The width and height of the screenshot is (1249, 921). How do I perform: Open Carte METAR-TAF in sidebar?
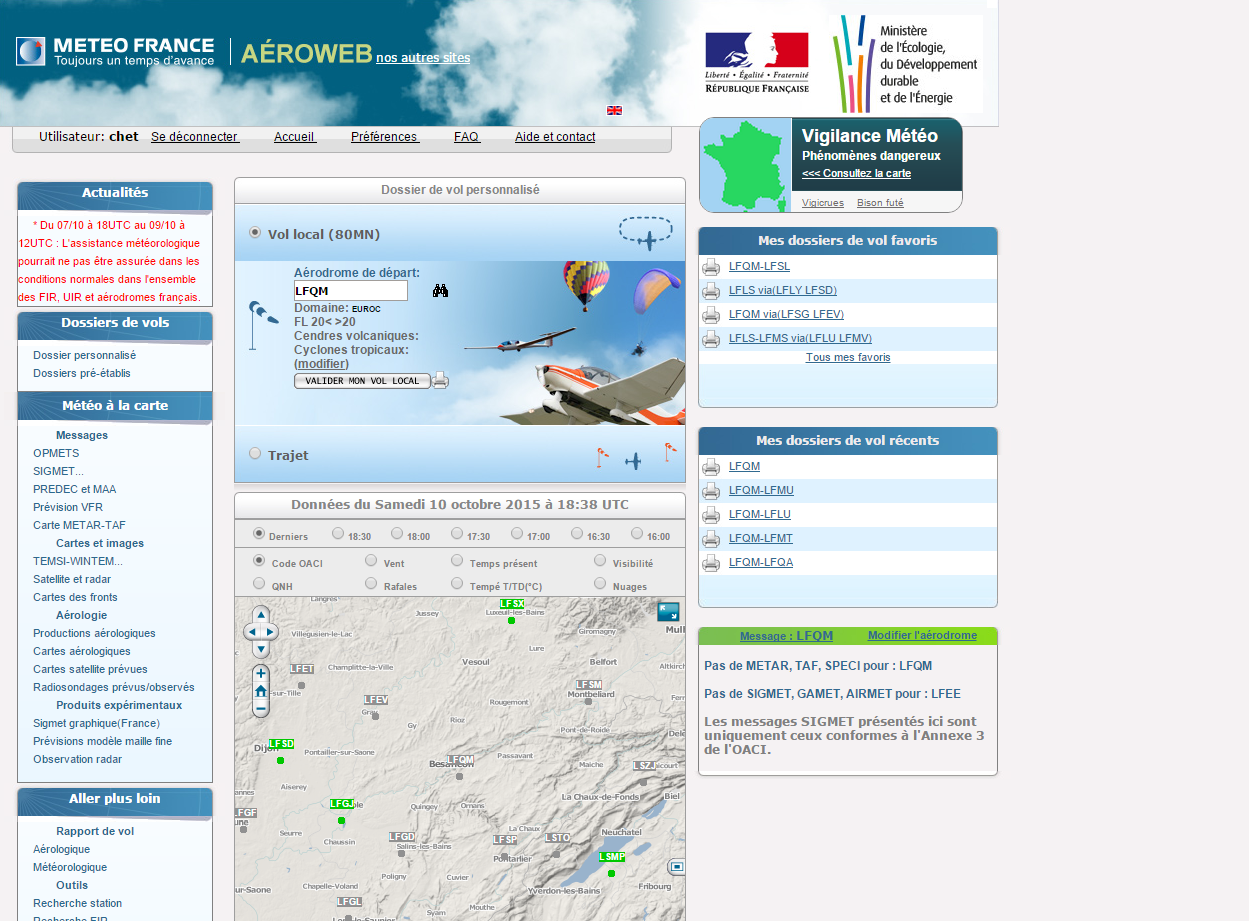[79, 525]
